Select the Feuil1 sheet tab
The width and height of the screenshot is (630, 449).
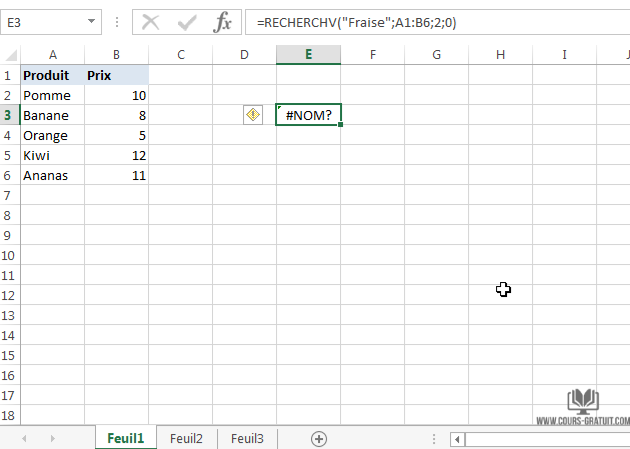(x=126, y=438)
